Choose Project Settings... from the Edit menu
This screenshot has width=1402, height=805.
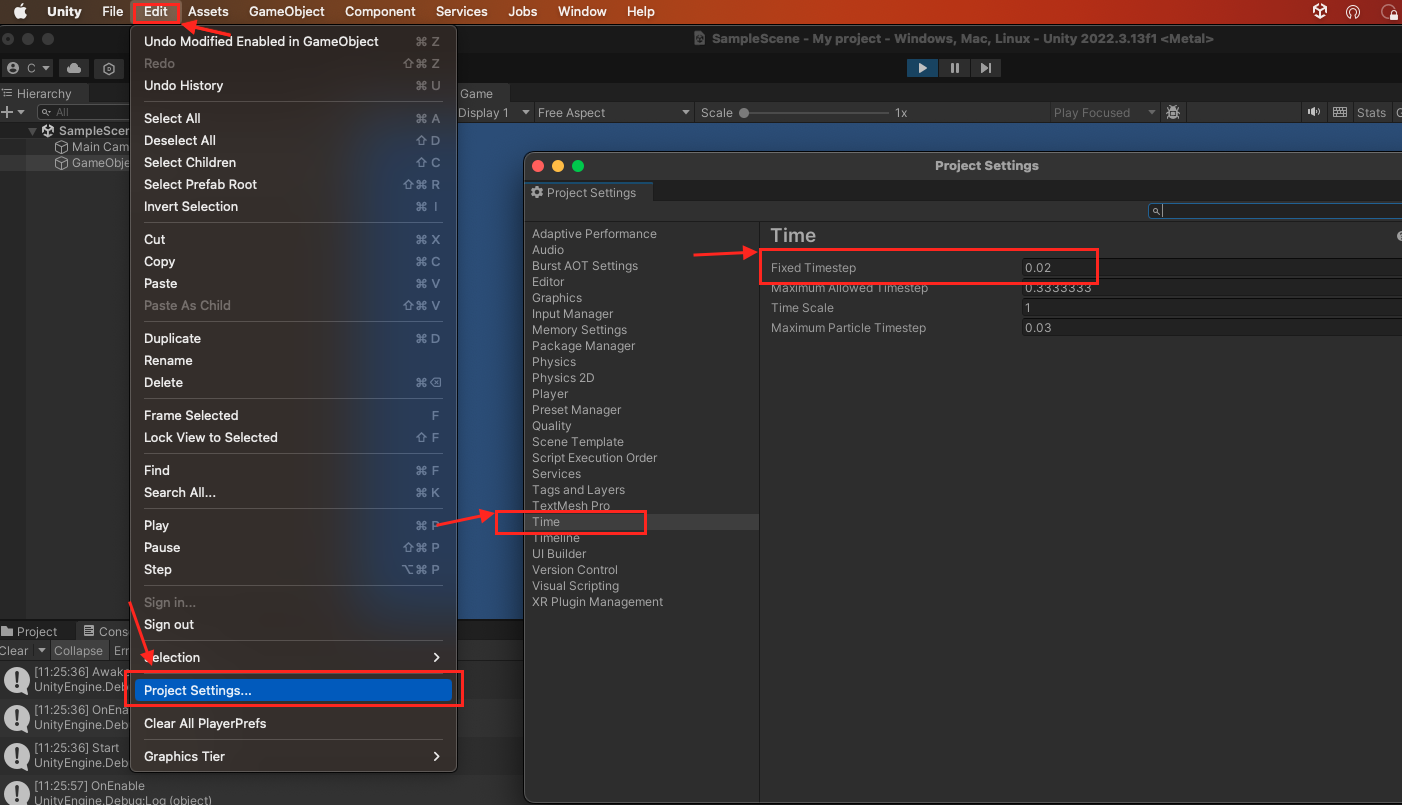coord(293,690)
